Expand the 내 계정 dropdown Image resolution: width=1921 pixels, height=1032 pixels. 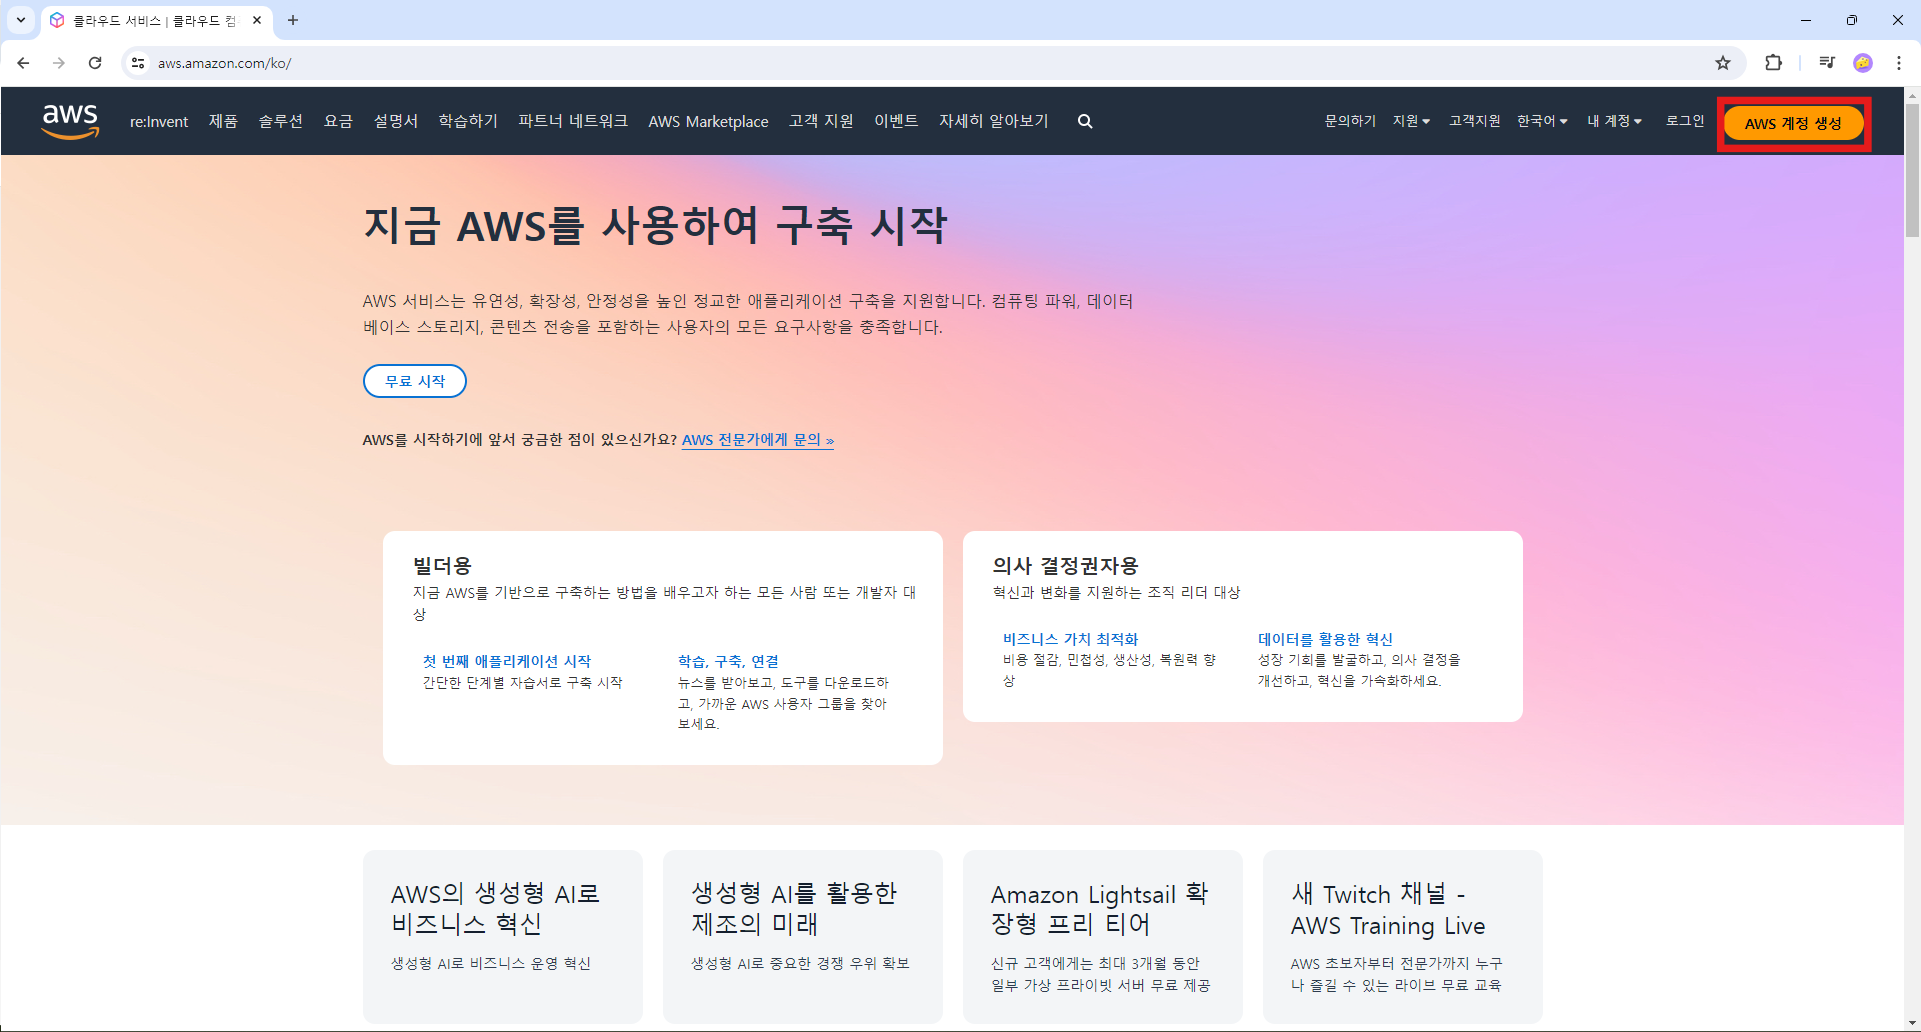[x=1614, y=121]
